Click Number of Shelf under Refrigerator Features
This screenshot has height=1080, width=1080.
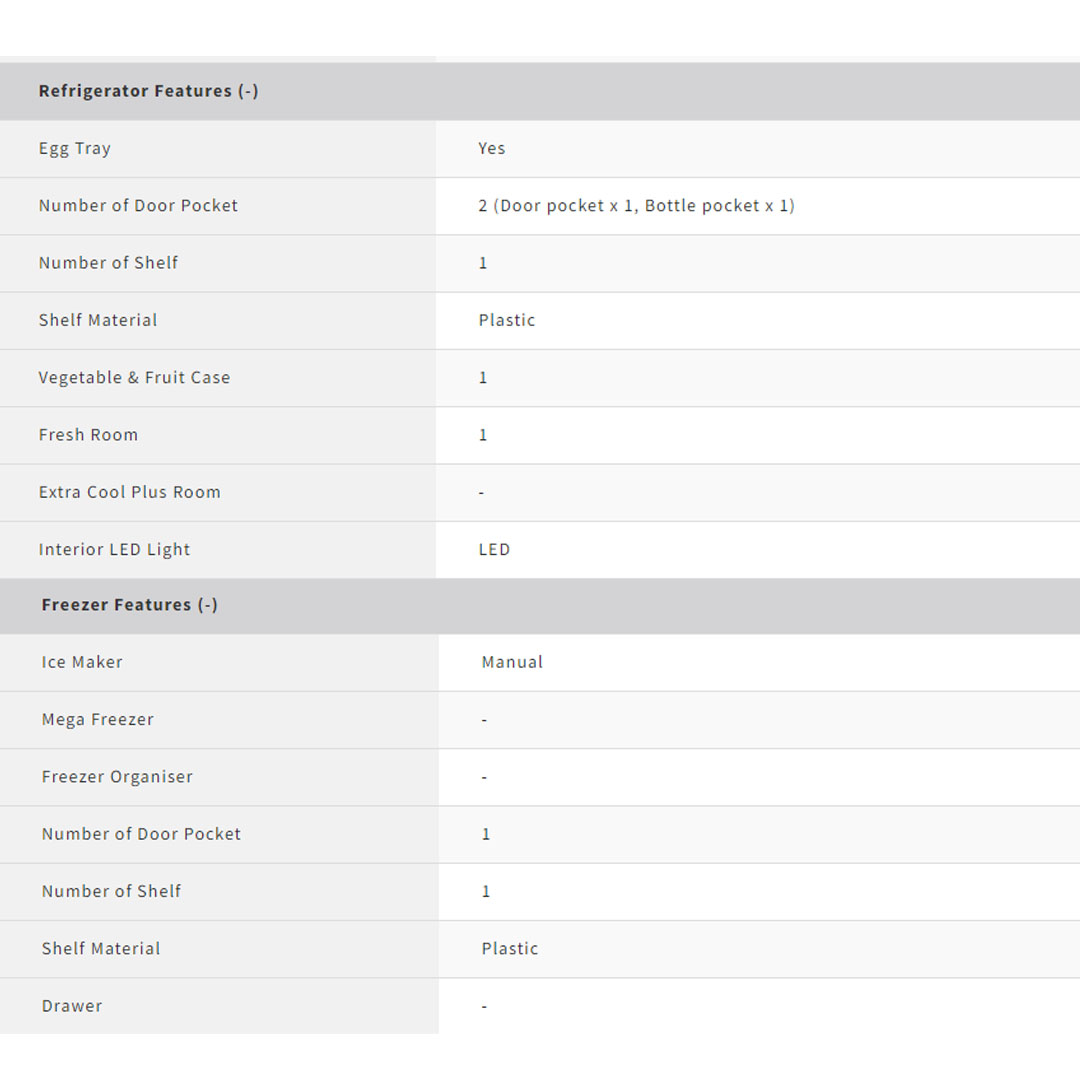click(x=108, y=263)
